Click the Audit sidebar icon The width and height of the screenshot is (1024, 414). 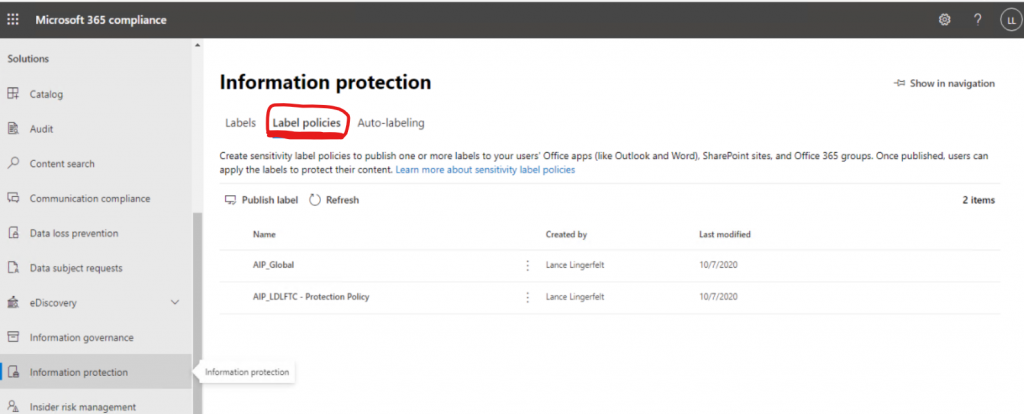(13, 129)
